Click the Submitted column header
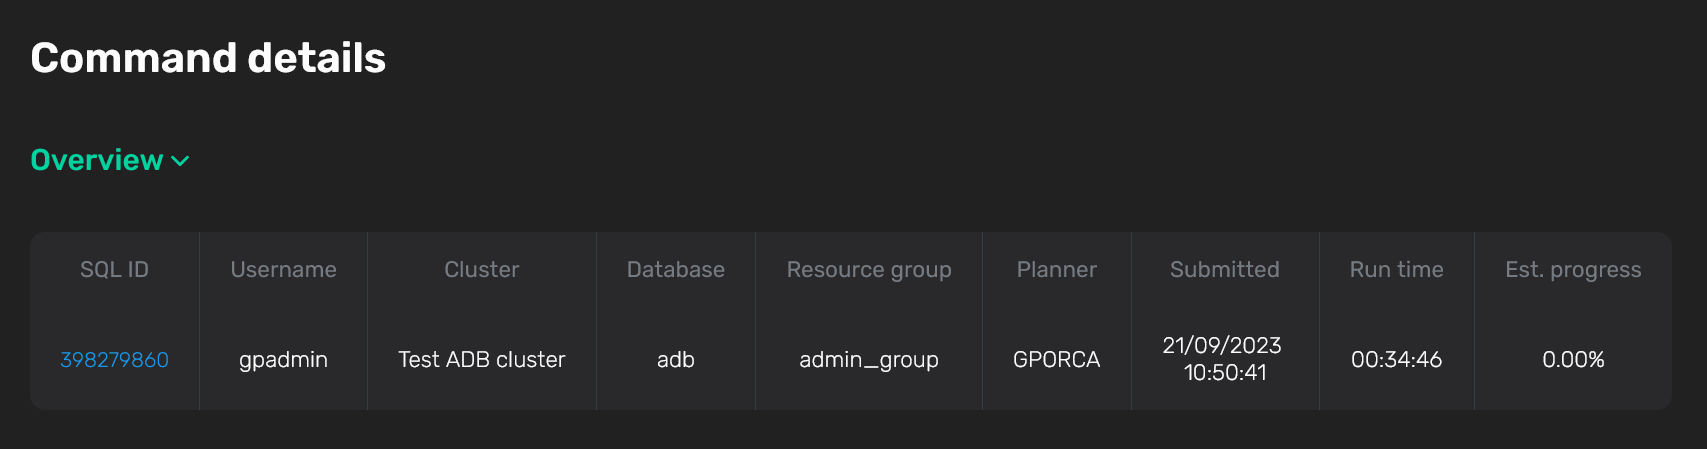 pyautogui.click(x=1224, y=270)
